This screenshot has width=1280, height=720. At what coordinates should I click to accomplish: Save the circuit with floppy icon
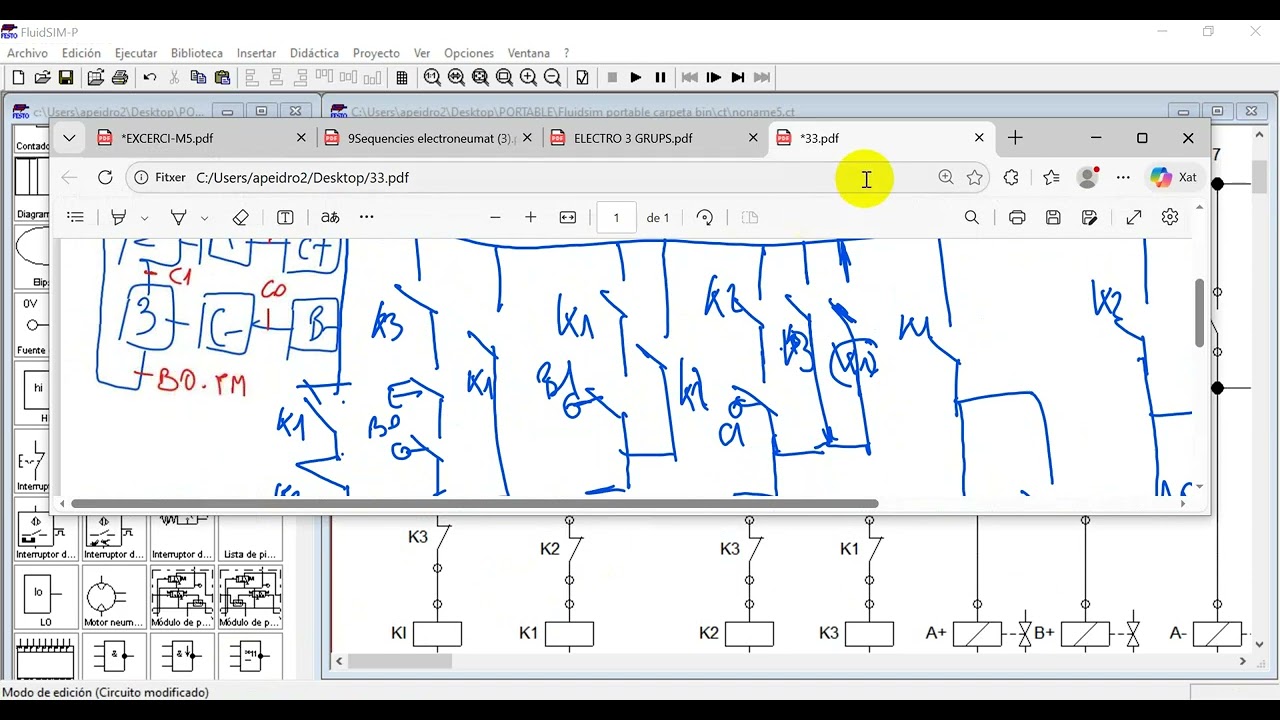pyautogui.click(x=66, y=77)
